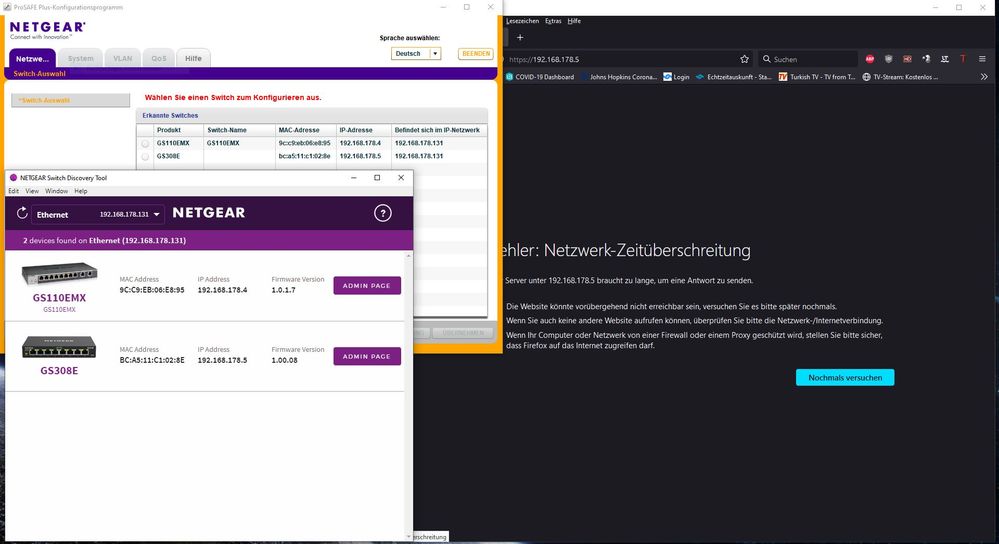The width and height of the screenshot is (999, 544).
Task: Switch to the Netzwerk tab in ProSAFE
Action: click(x=32, y=58)
